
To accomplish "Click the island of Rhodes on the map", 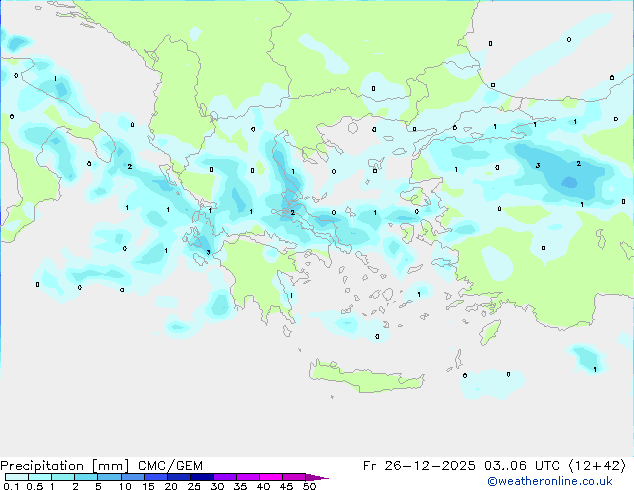I will pos(490,332).
